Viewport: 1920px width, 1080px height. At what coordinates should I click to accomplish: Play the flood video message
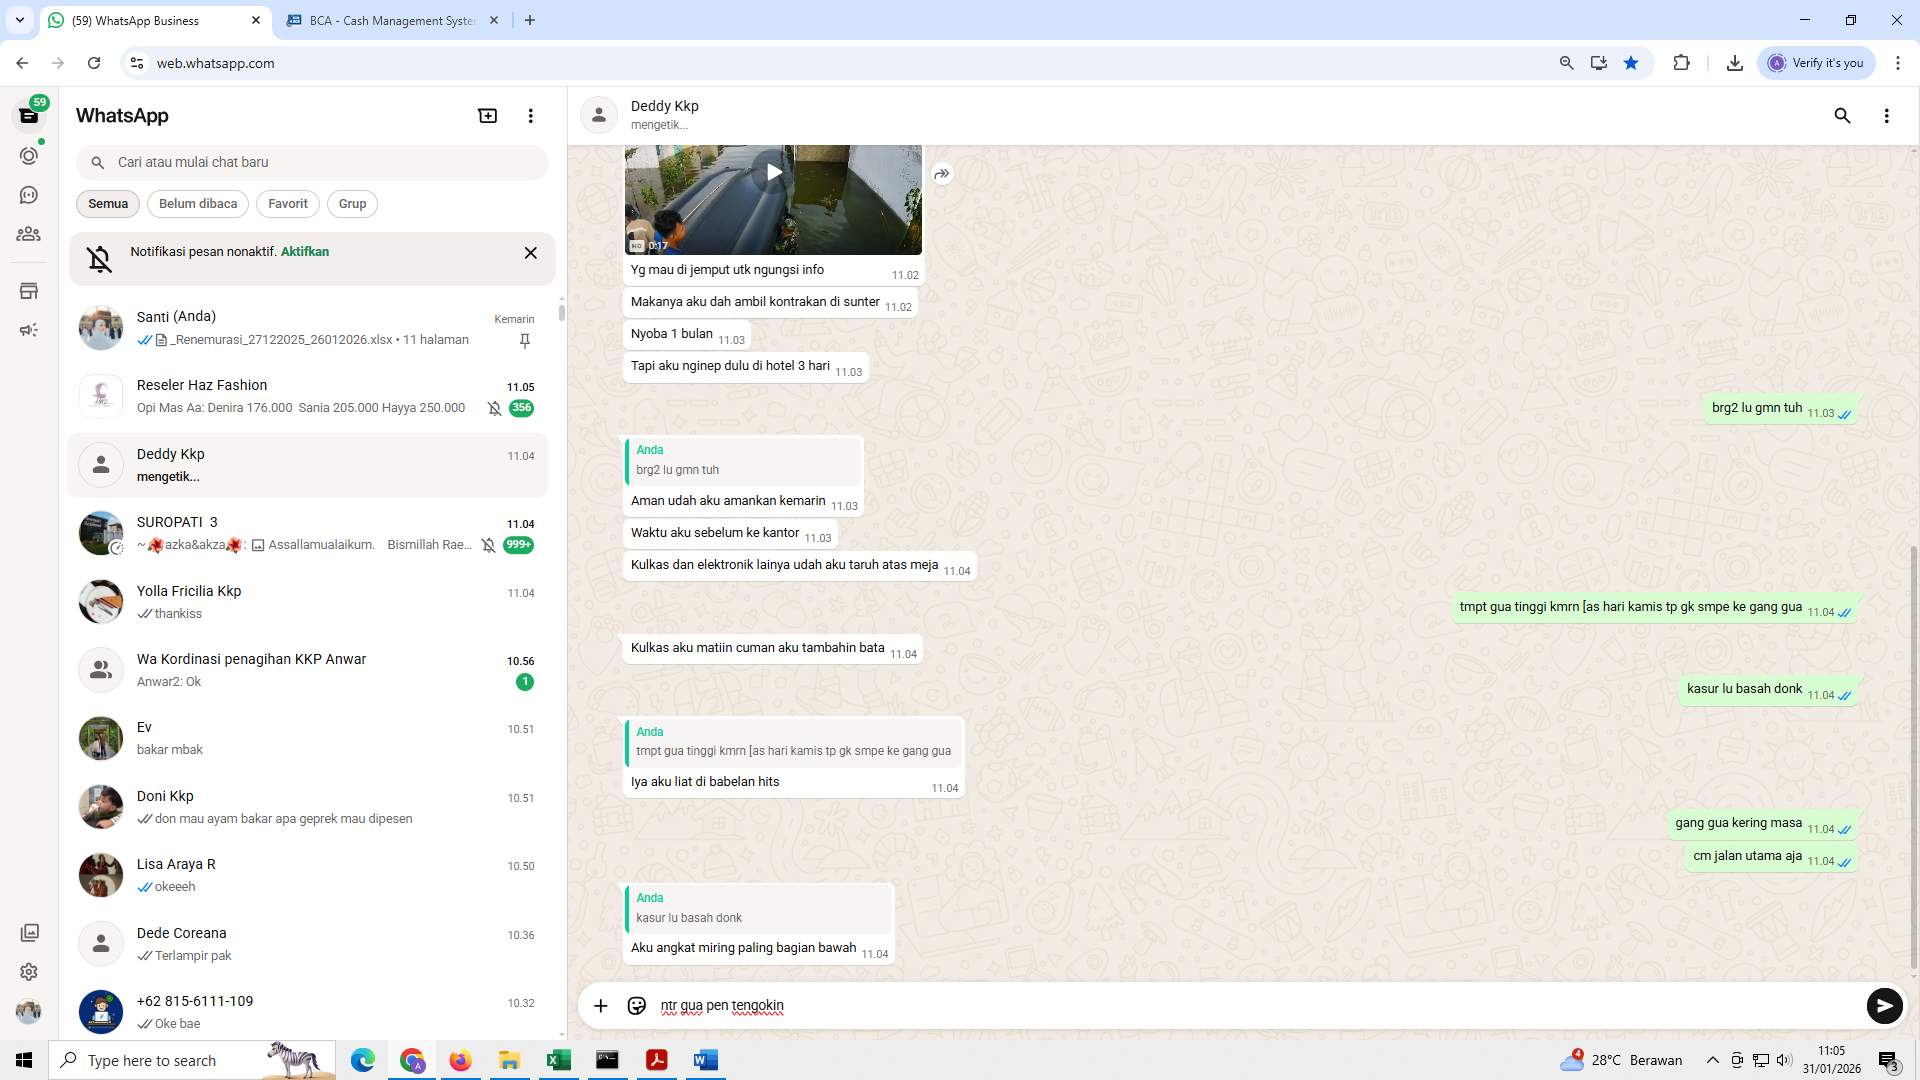click(x=773, y=171)
